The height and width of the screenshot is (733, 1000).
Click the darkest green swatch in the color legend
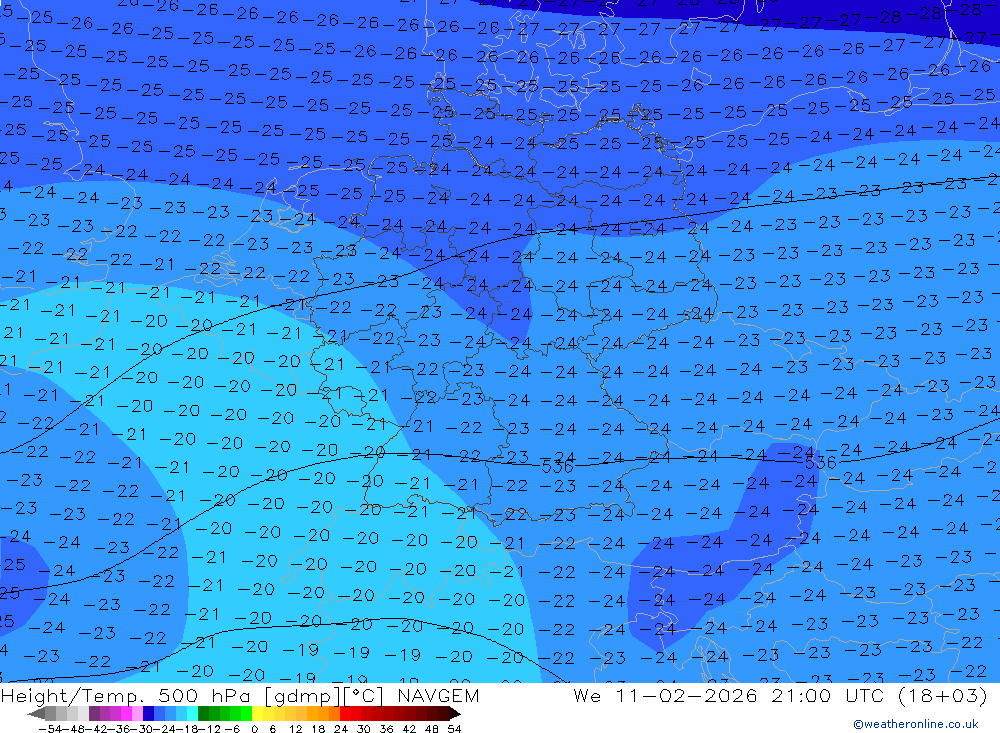[203, 714]
